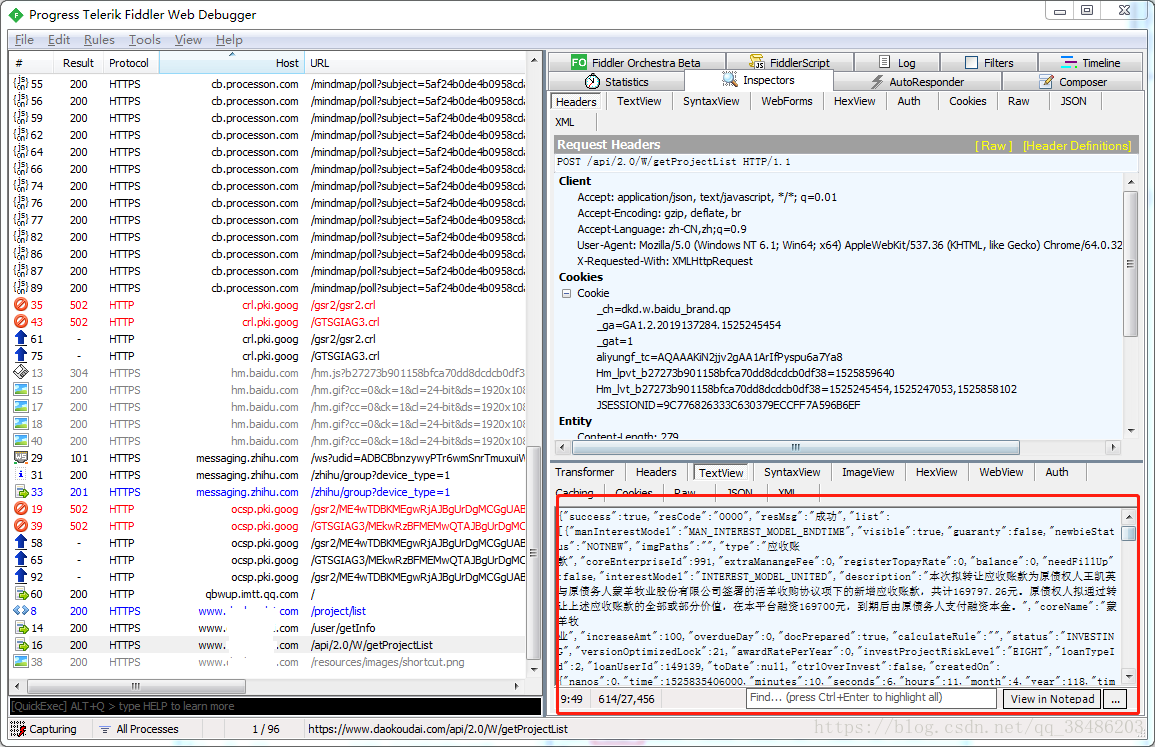1155x747 pixels.
Task: Open the Help menu
Action: (x=229, y=40)
